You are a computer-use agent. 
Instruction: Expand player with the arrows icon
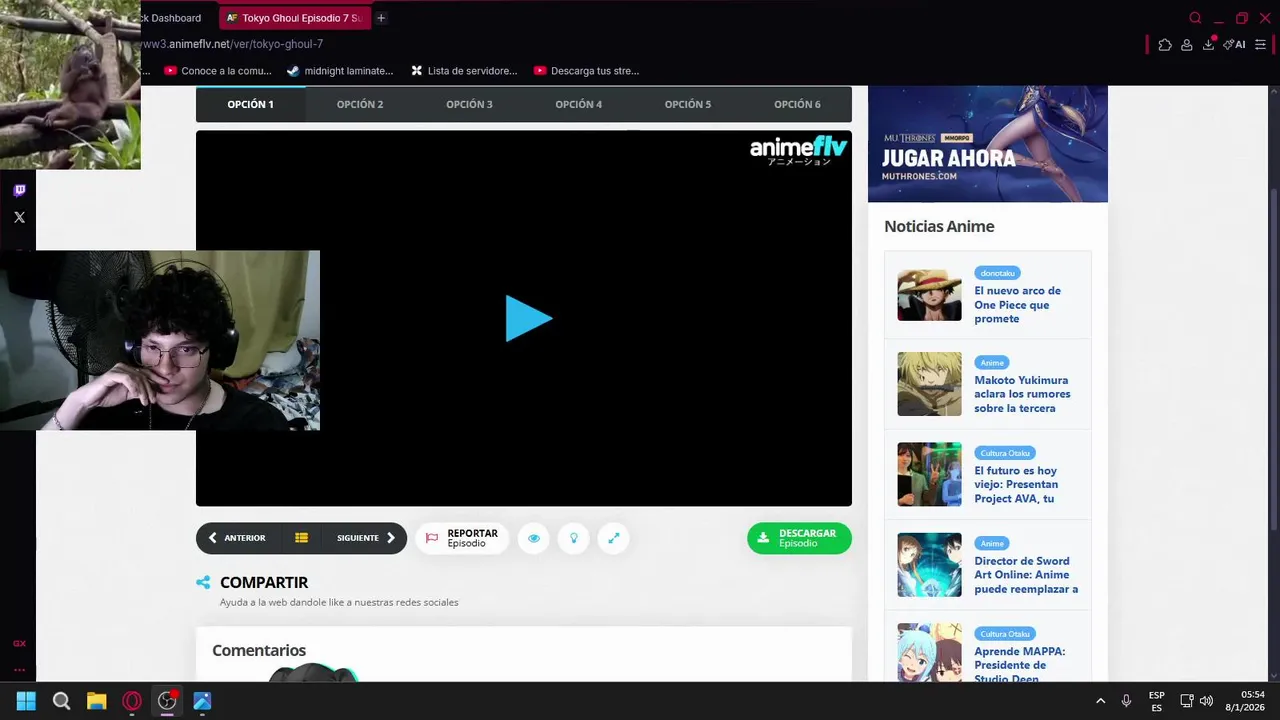point(614,538)
